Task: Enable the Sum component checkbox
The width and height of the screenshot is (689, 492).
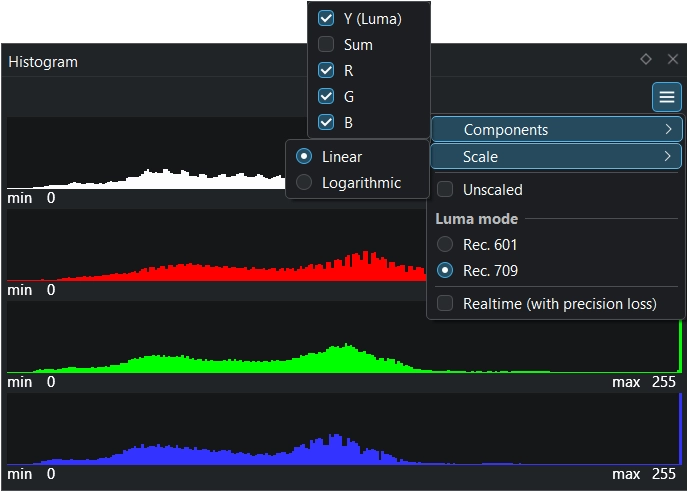Action: tap(326, 44)
